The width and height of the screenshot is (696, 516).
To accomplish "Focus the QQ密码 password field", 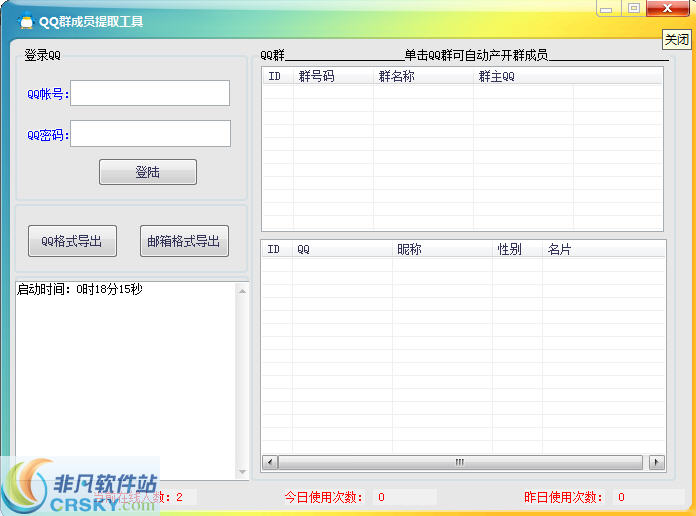I will [x=150, y=133].
